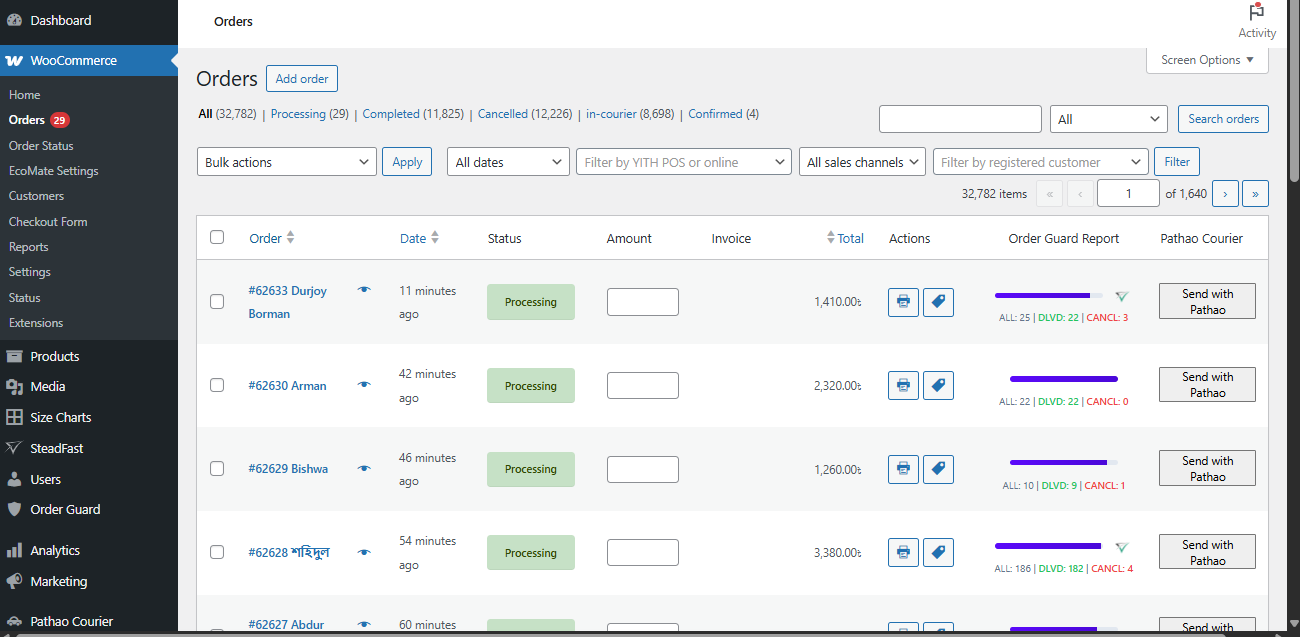Check the checkbox for order #62628

217,552
